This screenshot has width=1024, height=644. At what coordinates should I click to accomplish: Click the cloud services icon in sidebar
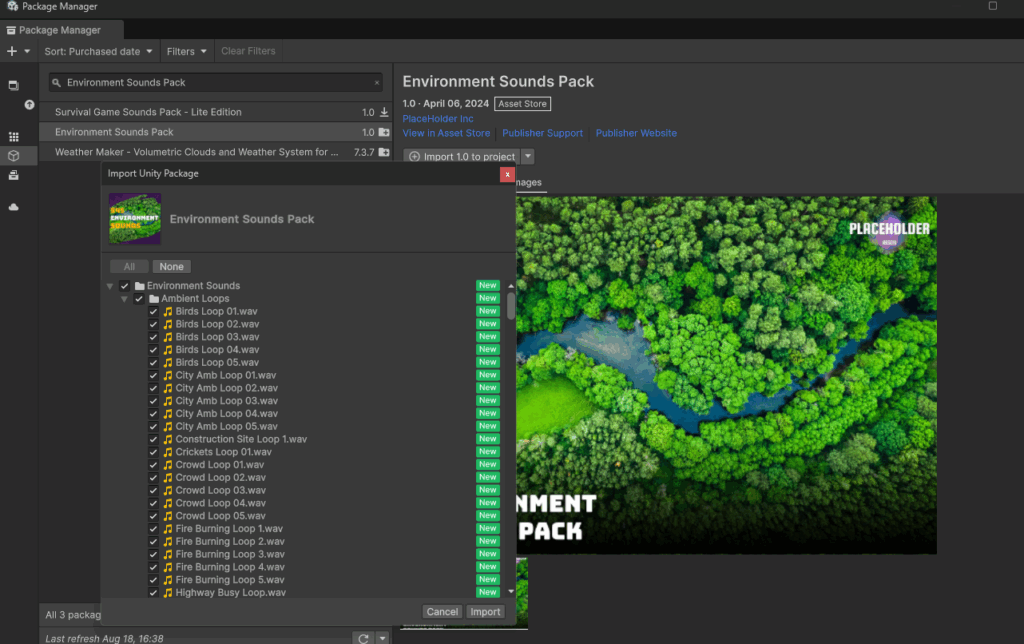[14, 207]
